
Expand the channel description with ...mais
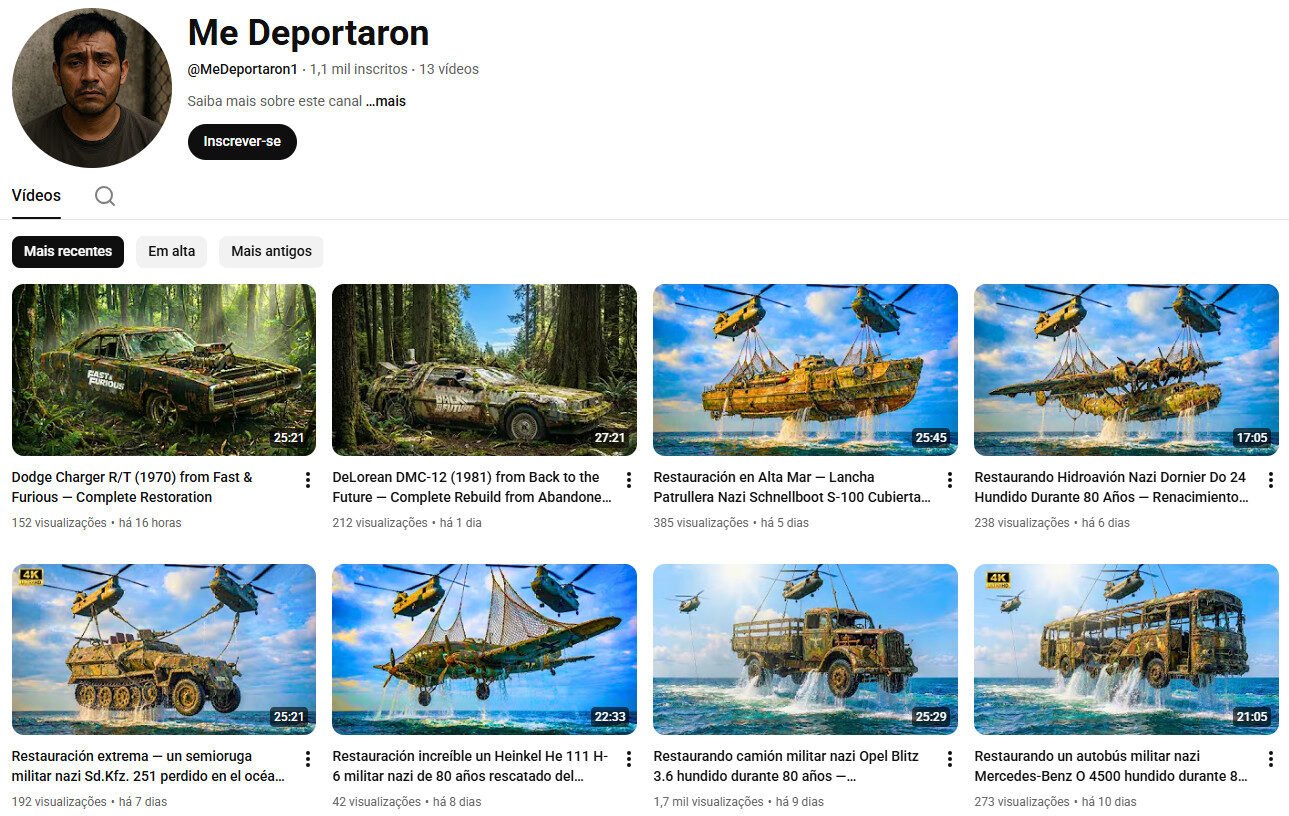coord(385,101)
